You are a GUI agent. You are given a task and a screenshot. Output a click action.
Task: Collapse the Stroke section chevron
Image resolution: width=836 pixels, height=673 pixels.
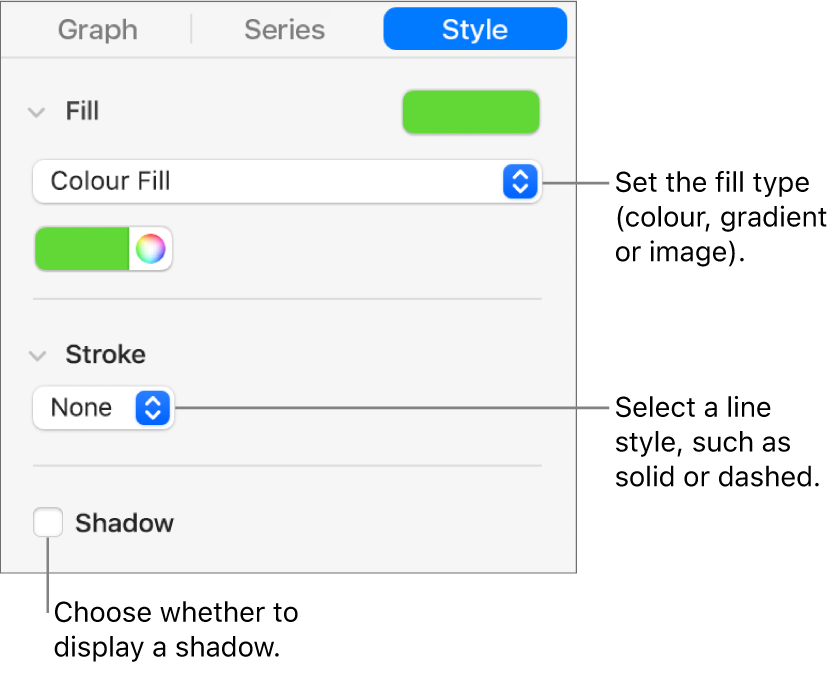[x=37, y=355]
